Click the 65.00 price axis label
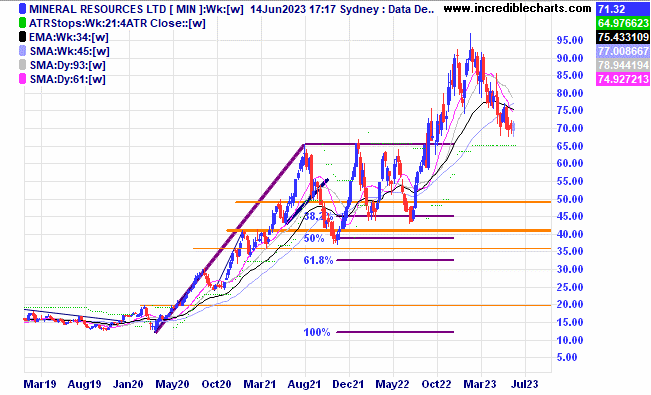651x395 pixels. (570, 146)
